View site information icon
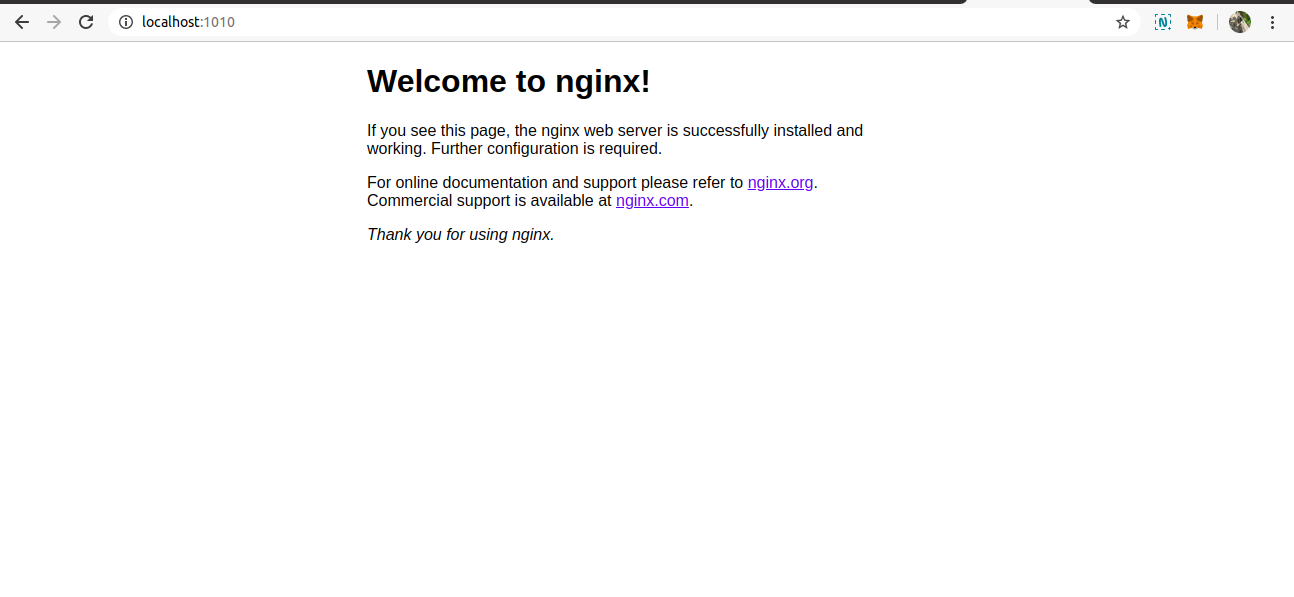 126,22
